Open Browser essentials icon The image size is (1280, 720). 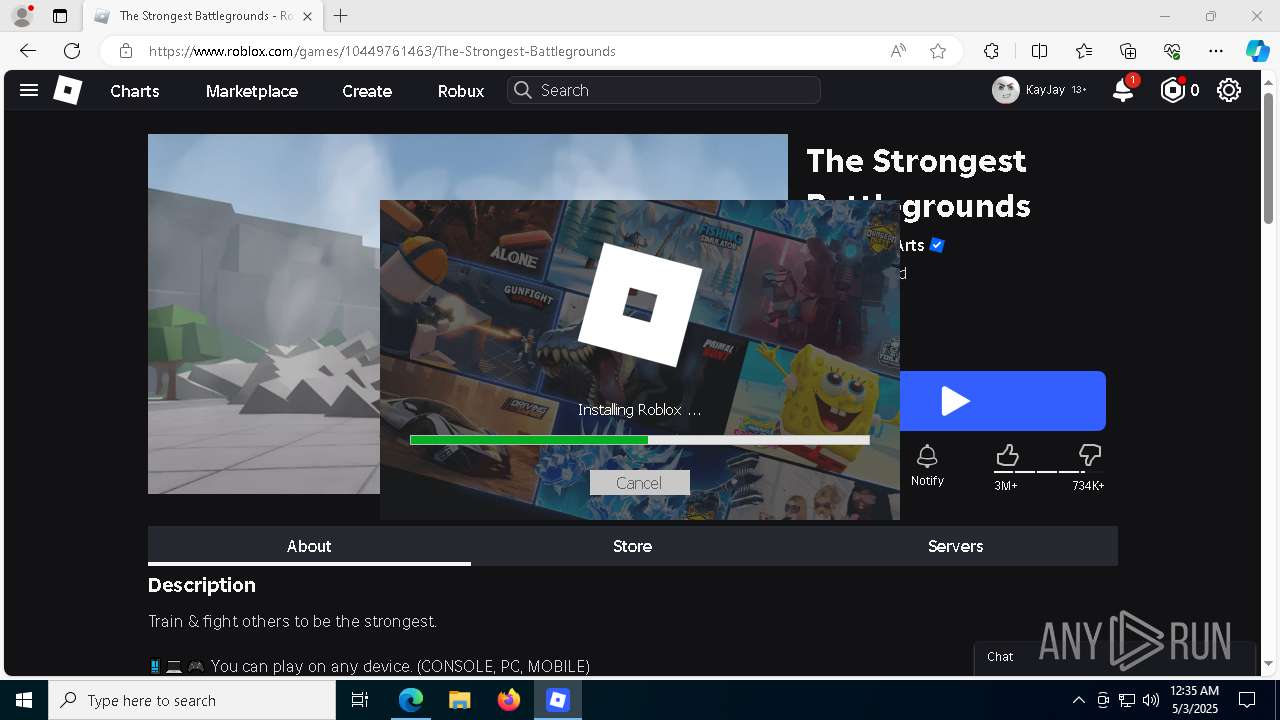click(1172, 51)
